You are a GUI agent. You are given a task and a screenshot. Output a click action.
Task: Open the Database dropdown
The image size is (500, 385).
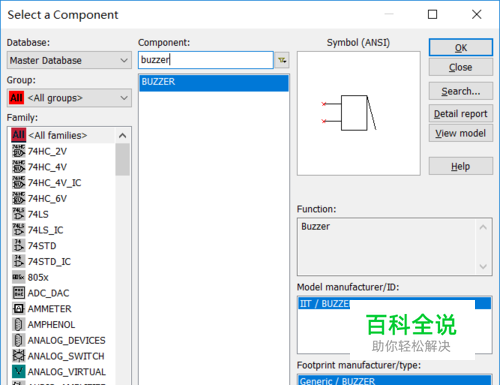69,60
